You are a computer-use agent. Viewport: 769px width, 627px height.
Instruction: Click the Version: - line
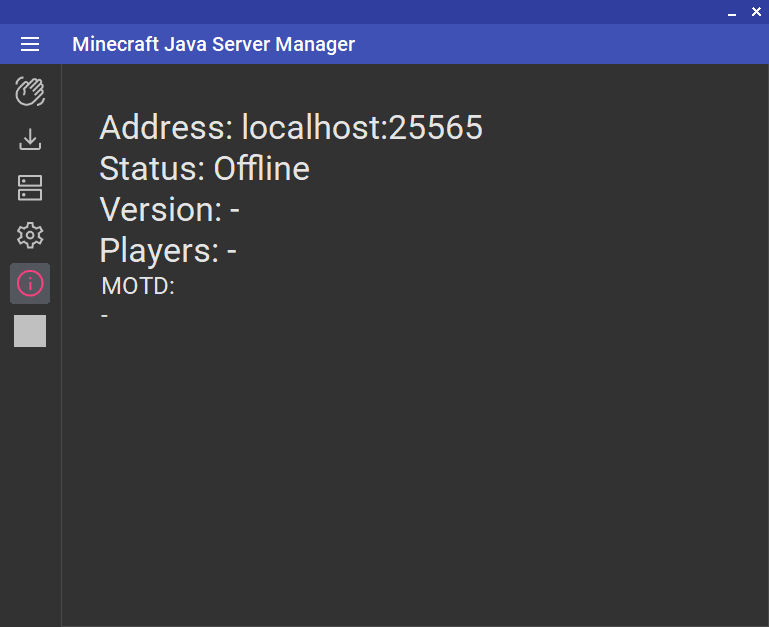(169, 209)
